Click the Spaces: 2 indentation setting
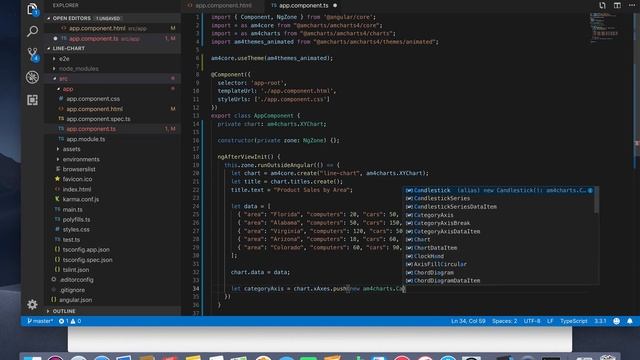 pos(504,321)
